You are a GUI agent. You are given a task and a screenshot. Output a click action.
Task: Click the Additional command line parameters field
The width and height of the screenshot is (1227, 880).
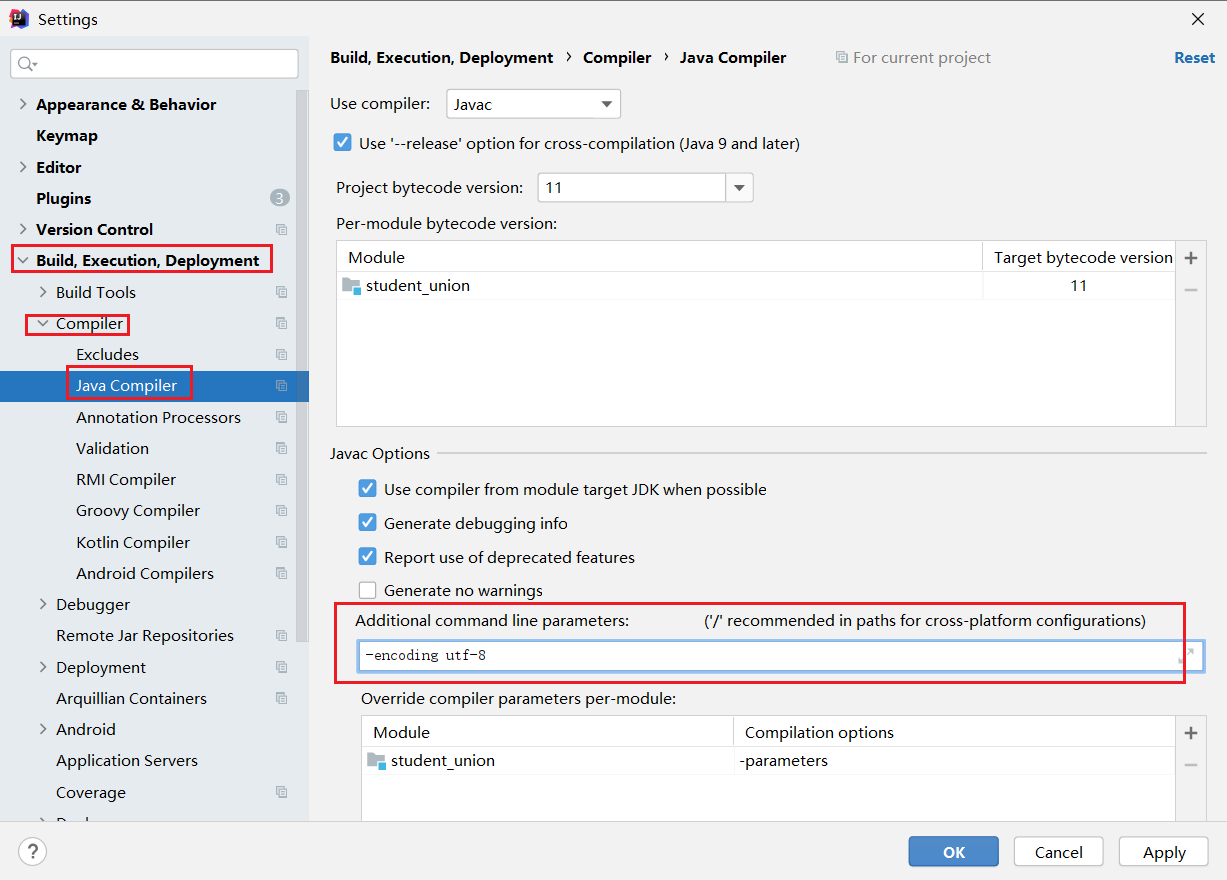[x=766, y=655]
